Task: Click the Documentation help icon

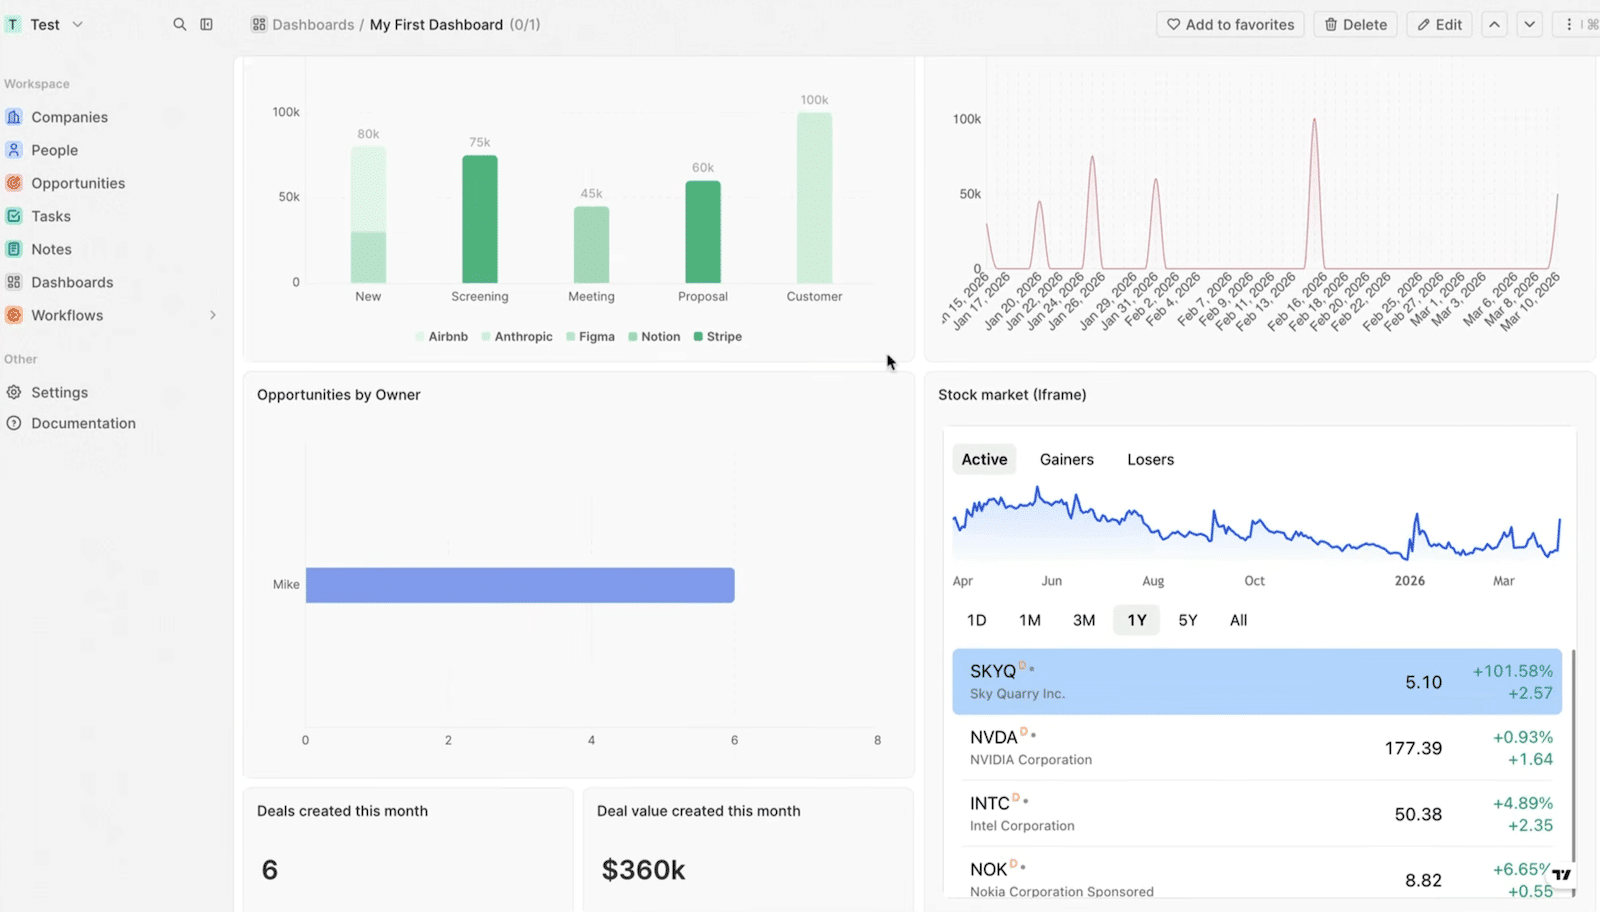Action: click(x=14, y=423)
